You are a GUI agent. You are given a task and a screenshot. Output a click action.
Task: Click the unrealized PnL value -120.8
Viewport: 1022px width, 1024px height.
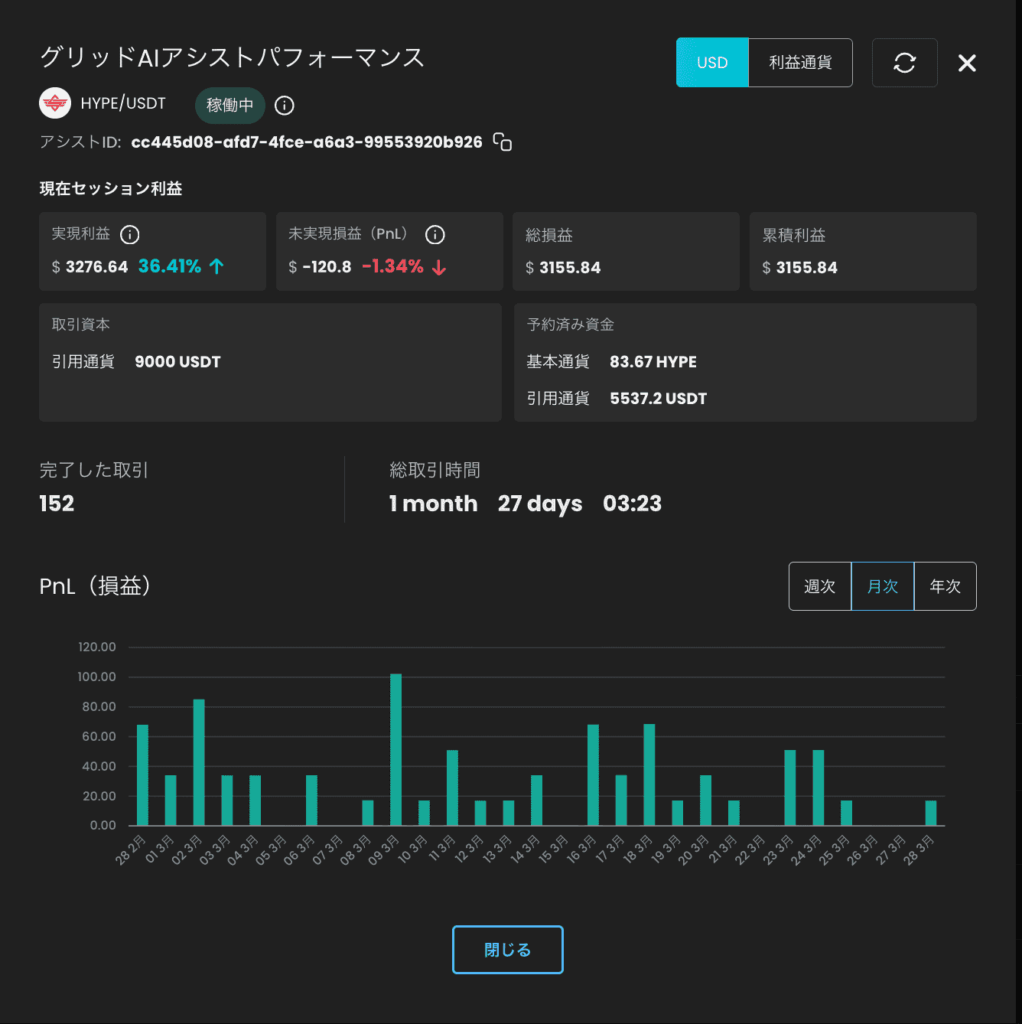coord(327,267)
